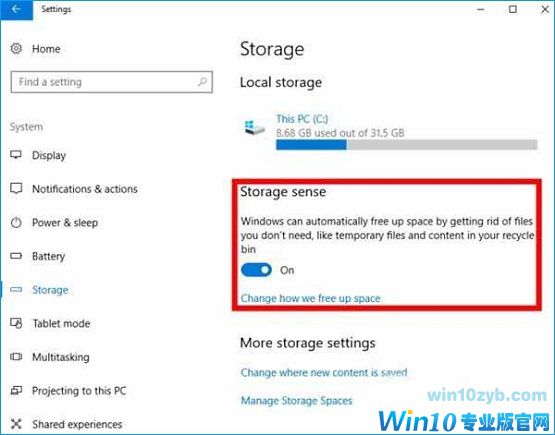
Task: Open Change where new content is saved
Action: pos(324,372)
